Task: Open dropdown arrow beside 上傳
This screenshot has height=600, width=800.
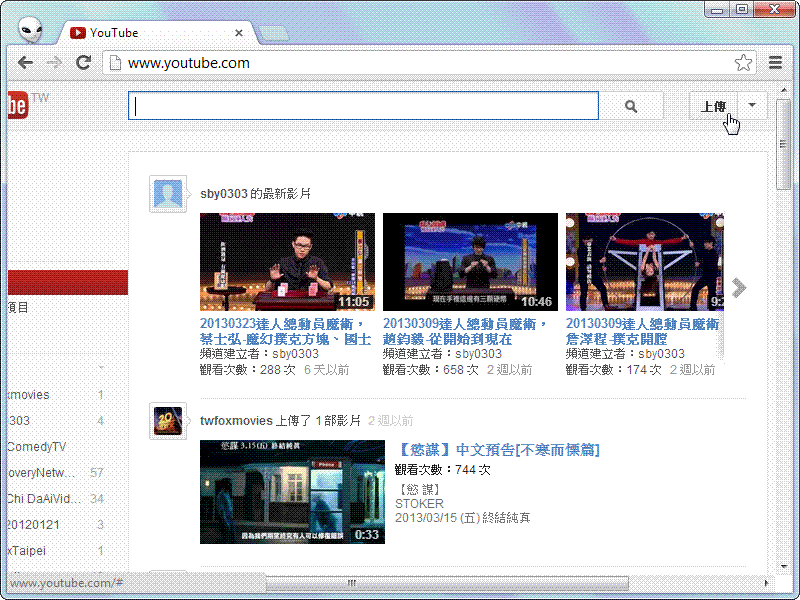Action: point(753,106)
